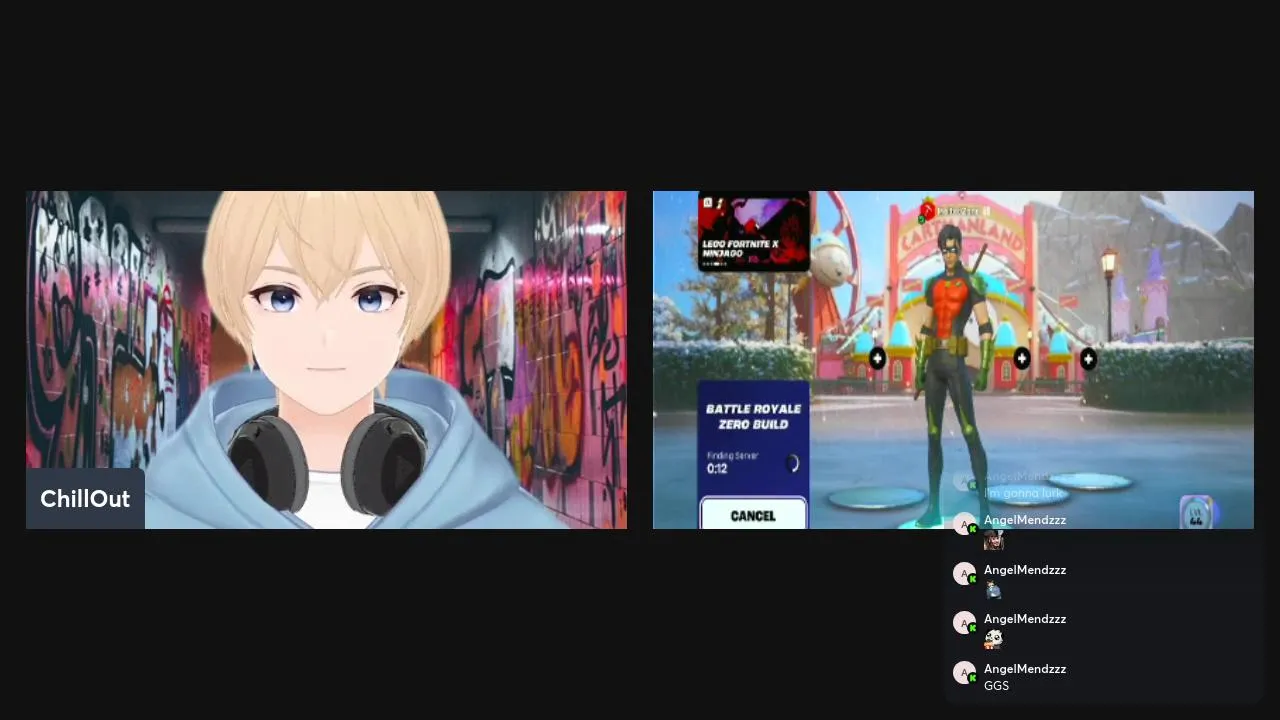
Task: Click the level 44 badge icon
Action: 1196,513
